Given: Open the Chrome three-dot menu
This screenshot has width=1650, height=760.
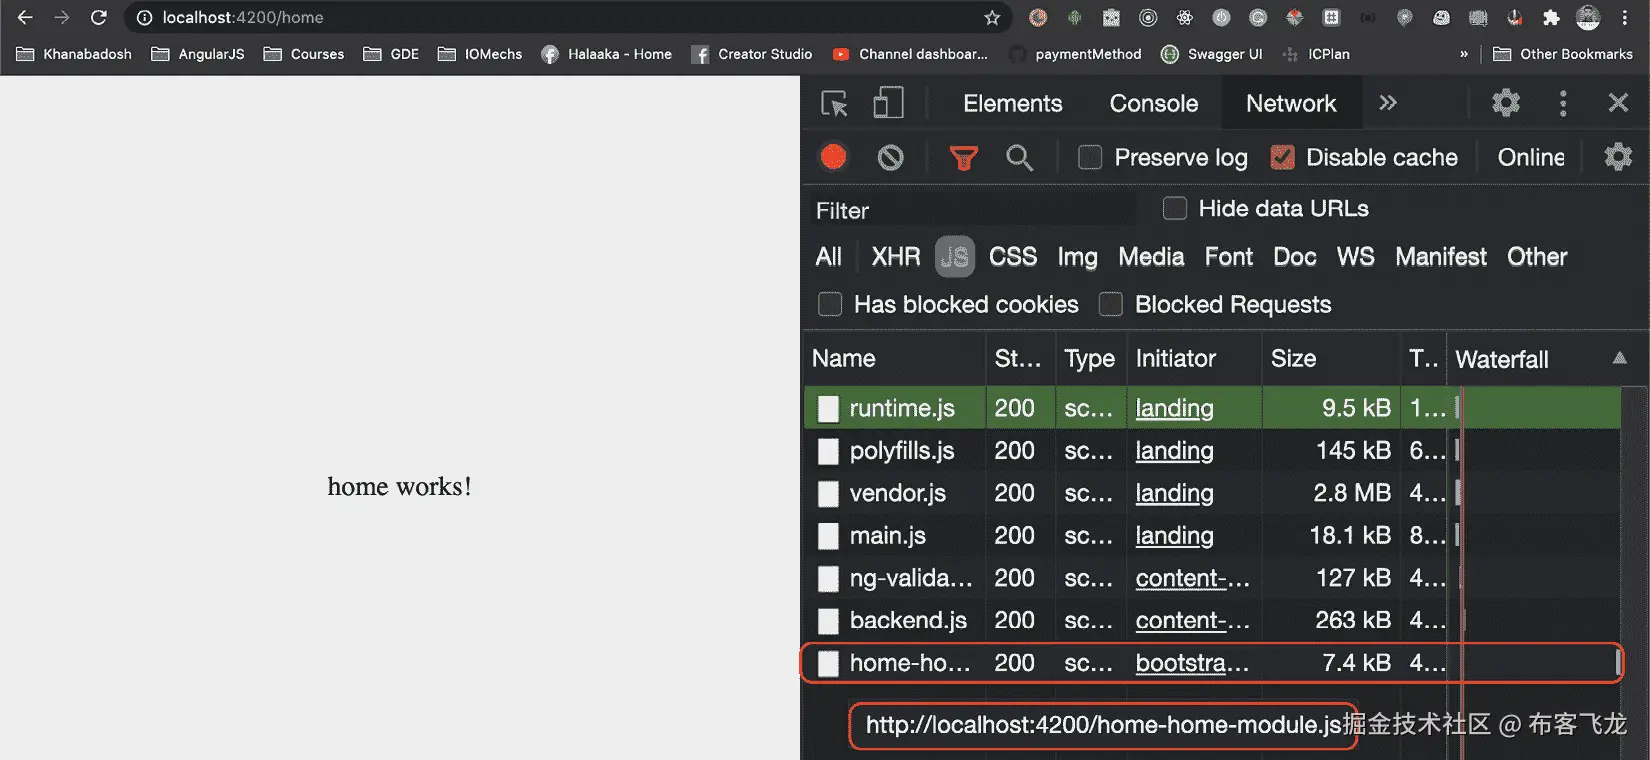Looking at the screenshot, I should (1625, 18).
